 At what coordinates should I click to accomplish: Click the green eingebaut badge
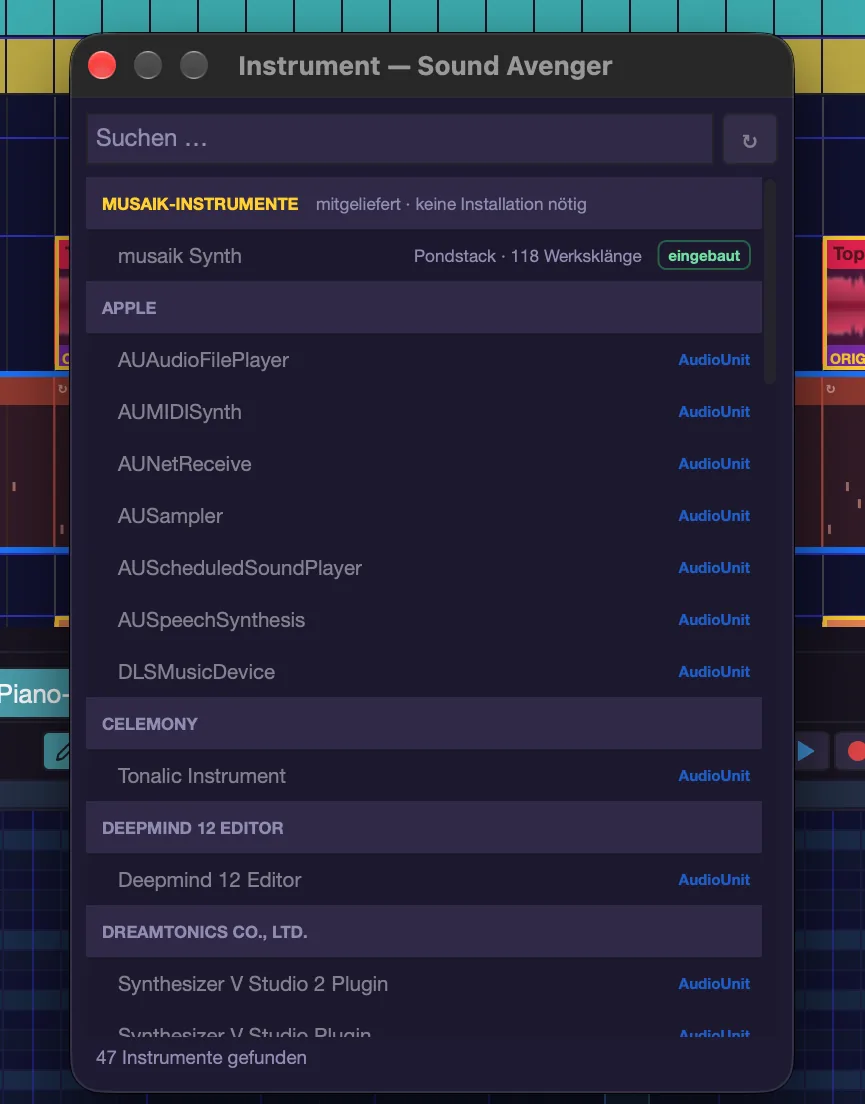[704, 256]
